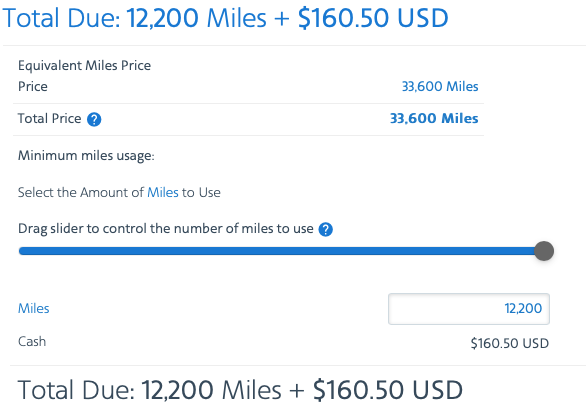Click the far left end of slider track

(x=22, y=251)
